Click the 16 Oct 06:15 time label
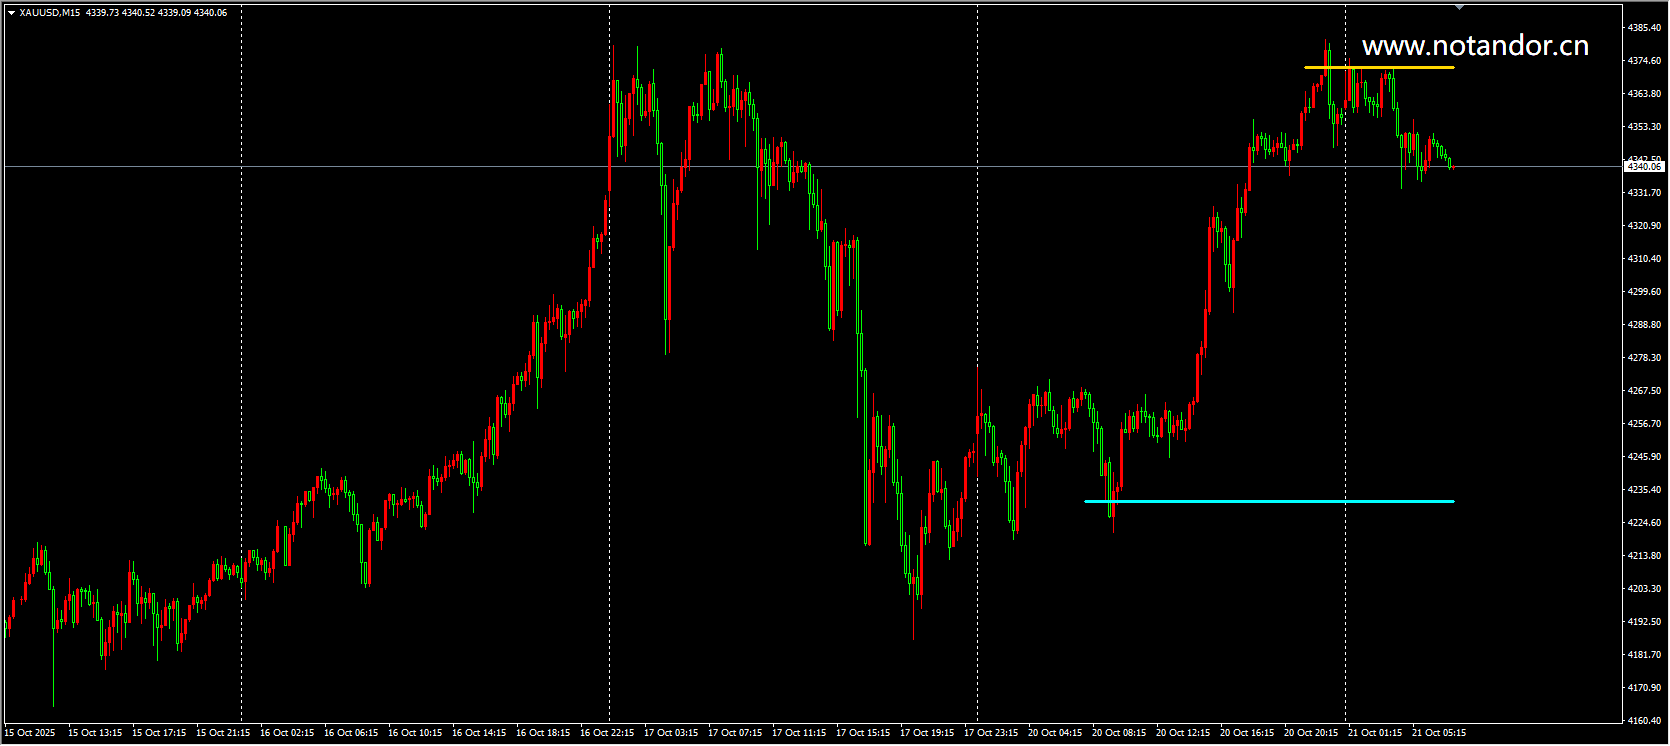Viewport: 1670px width, 746px height. tap(351, 733)
